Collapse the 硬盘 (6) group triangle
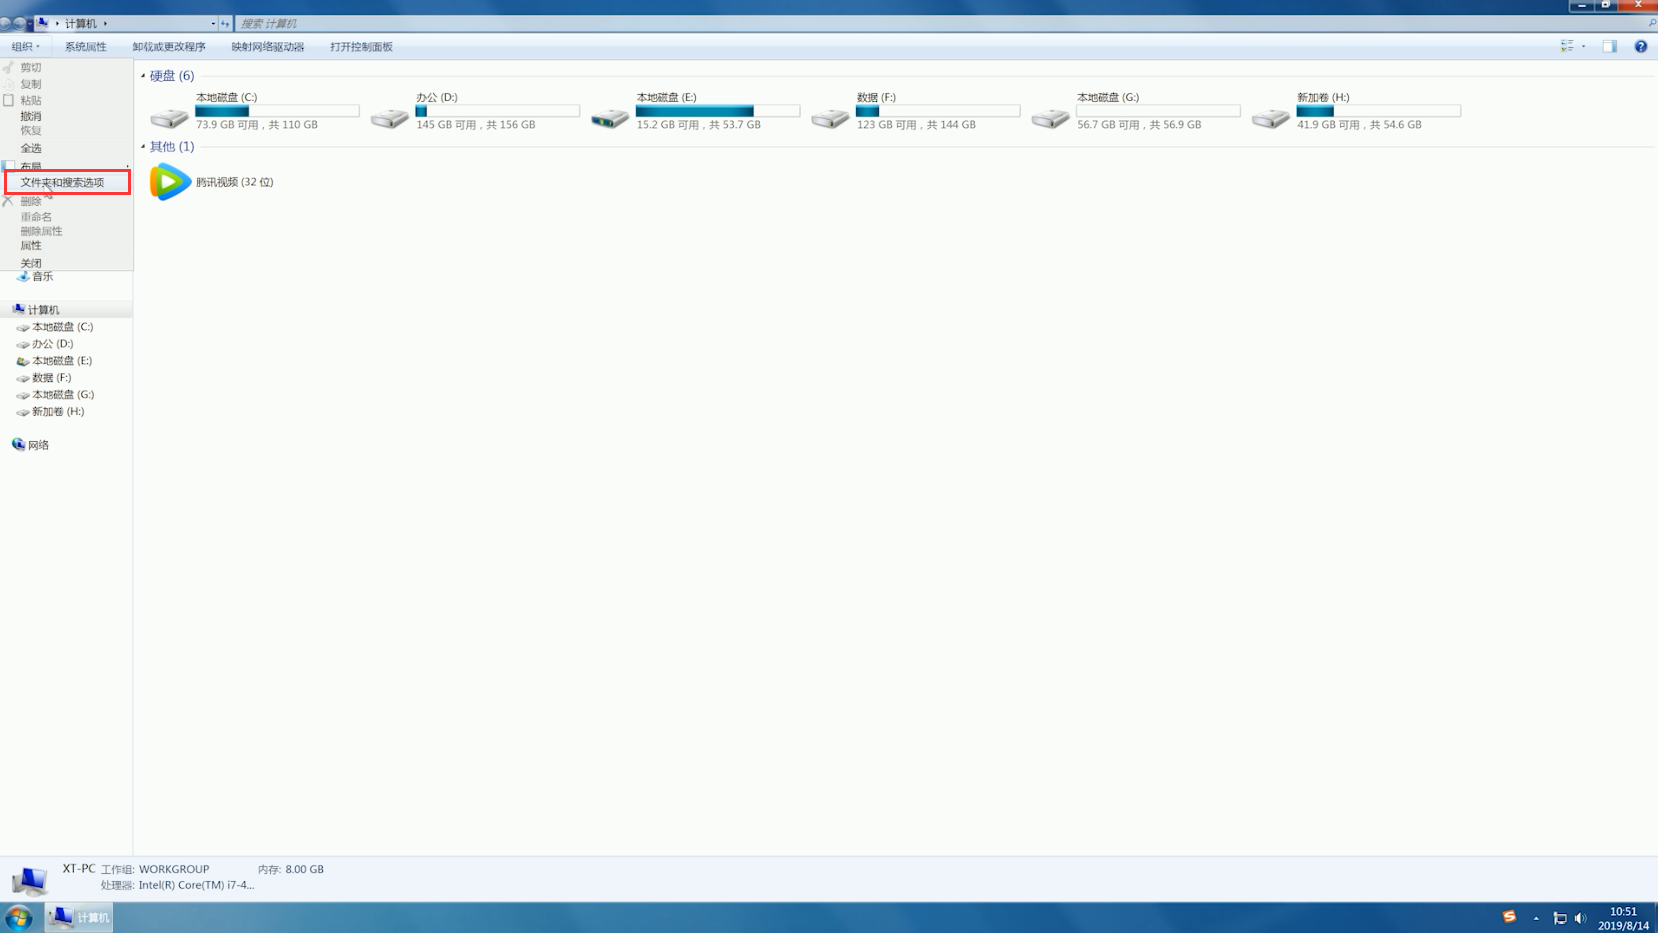Viewport: 1658px width, 933px height. coord(143,76)
